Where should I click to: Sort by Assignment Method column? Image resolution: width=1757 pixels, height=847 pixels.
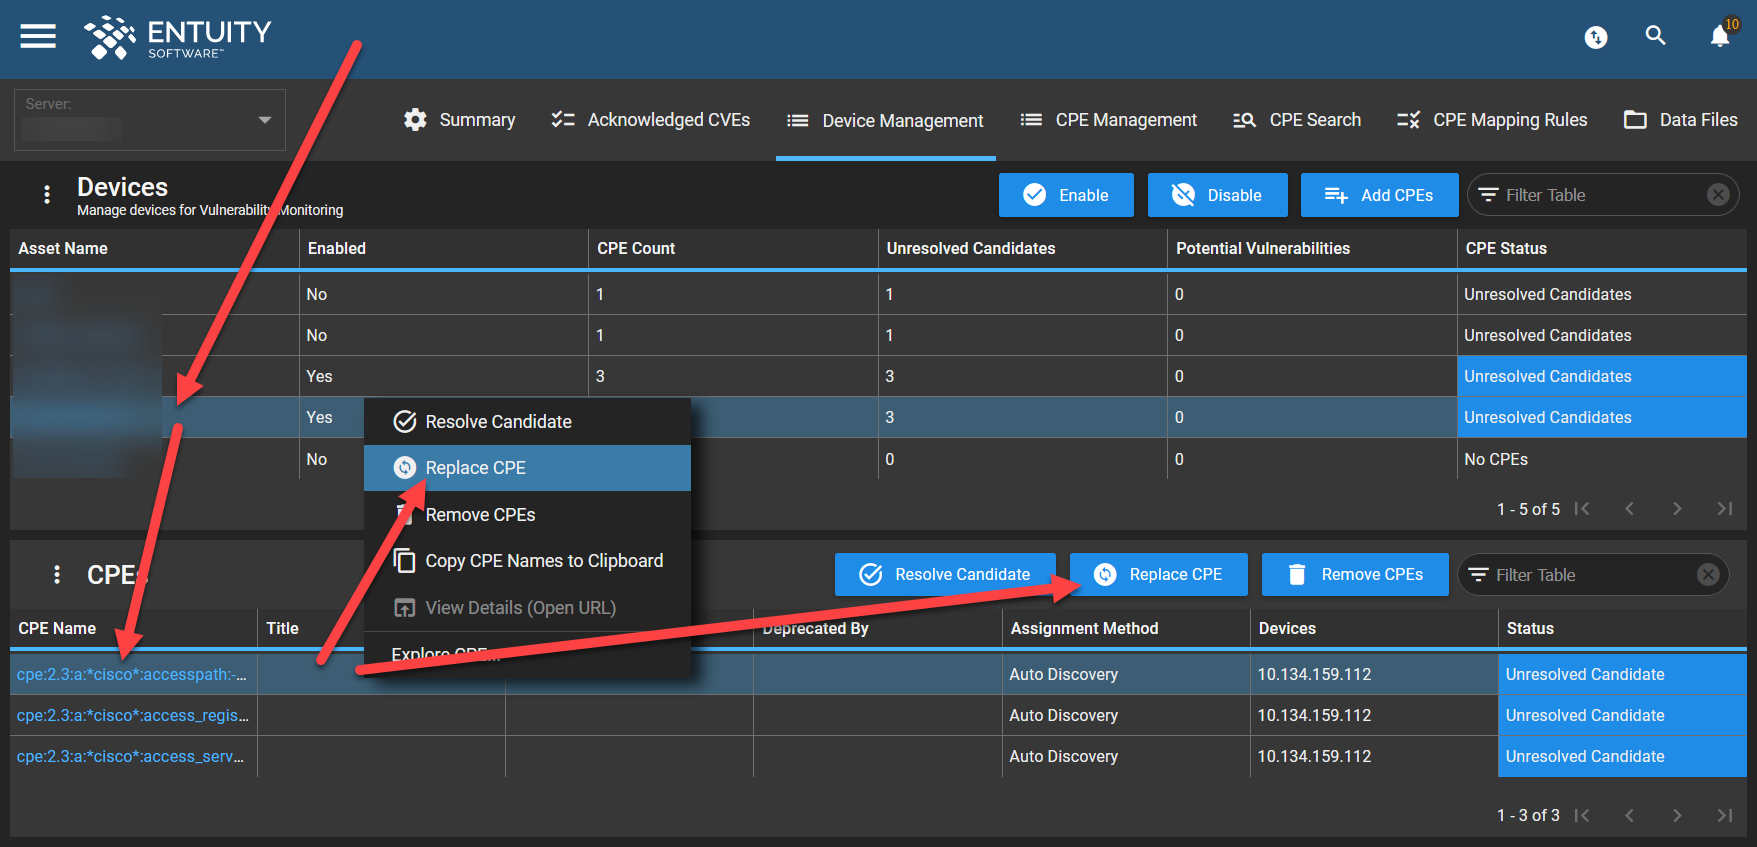click(1126, 628)
